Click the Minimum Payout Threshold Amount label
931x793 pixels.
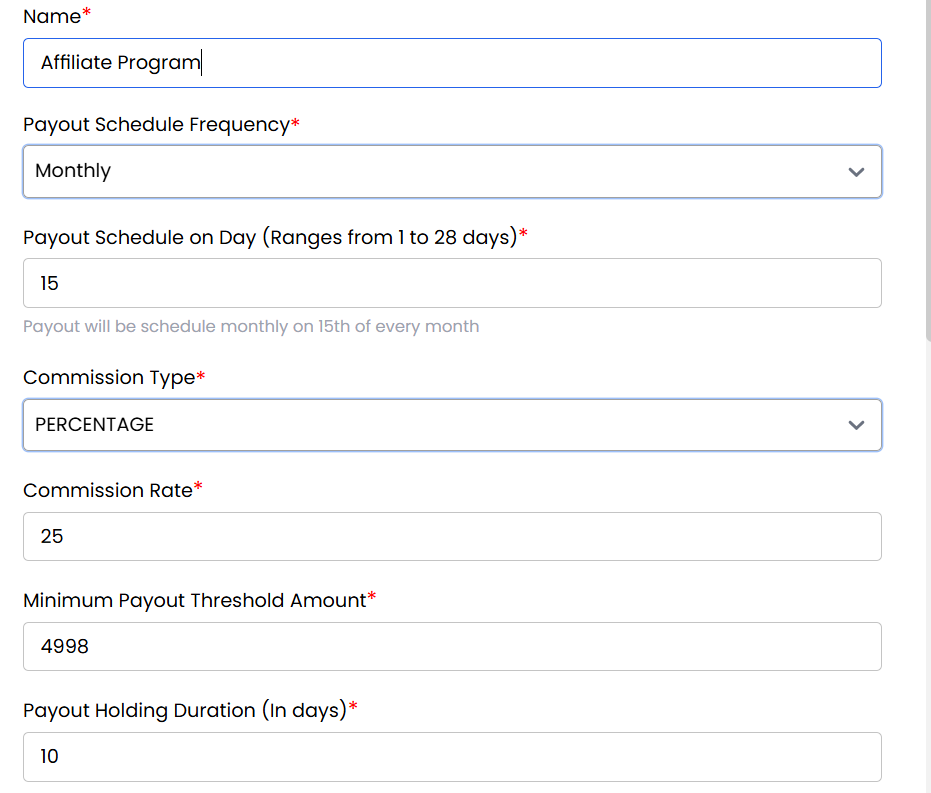195,600
